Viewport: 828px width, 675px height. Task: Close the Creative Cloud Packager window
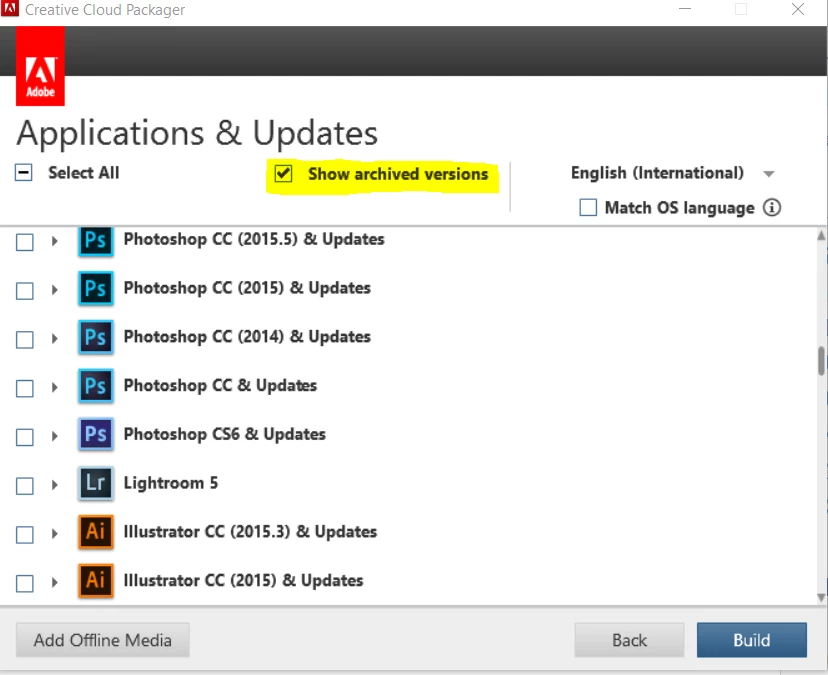798,9
